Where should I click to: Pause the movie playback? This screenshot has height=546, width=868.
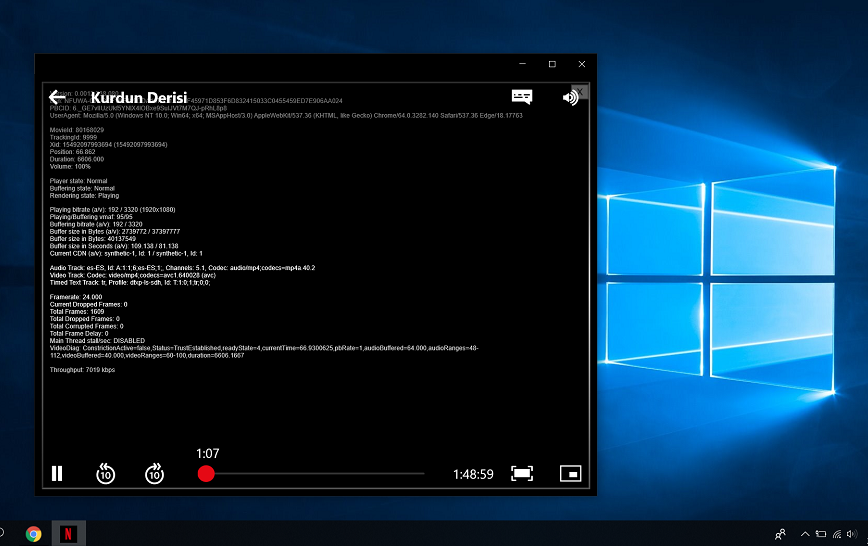pyautogui.click(x=57, y=473)
